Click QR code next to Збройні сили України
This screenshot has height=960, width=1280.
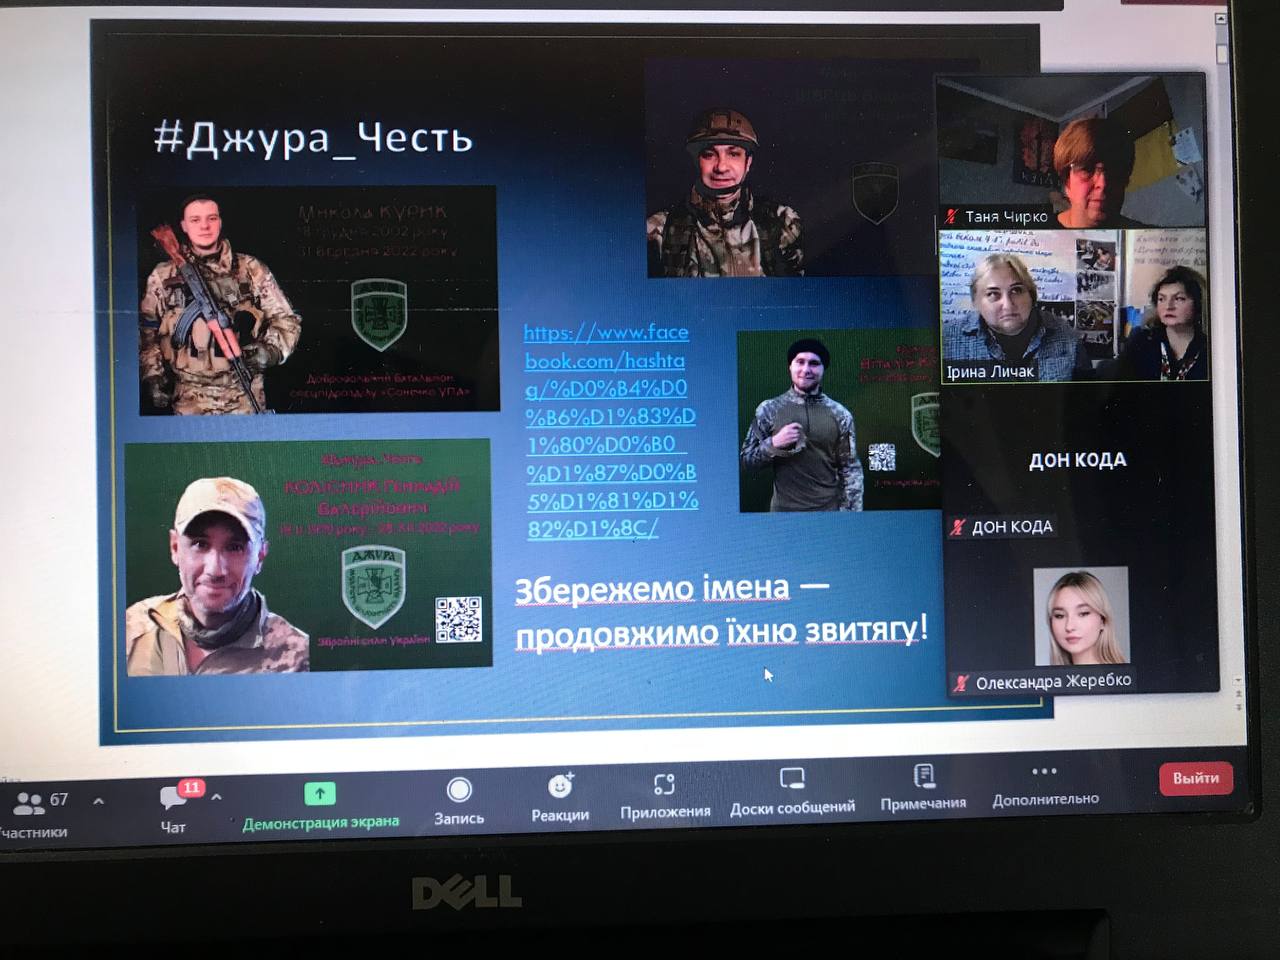[458, 619]
